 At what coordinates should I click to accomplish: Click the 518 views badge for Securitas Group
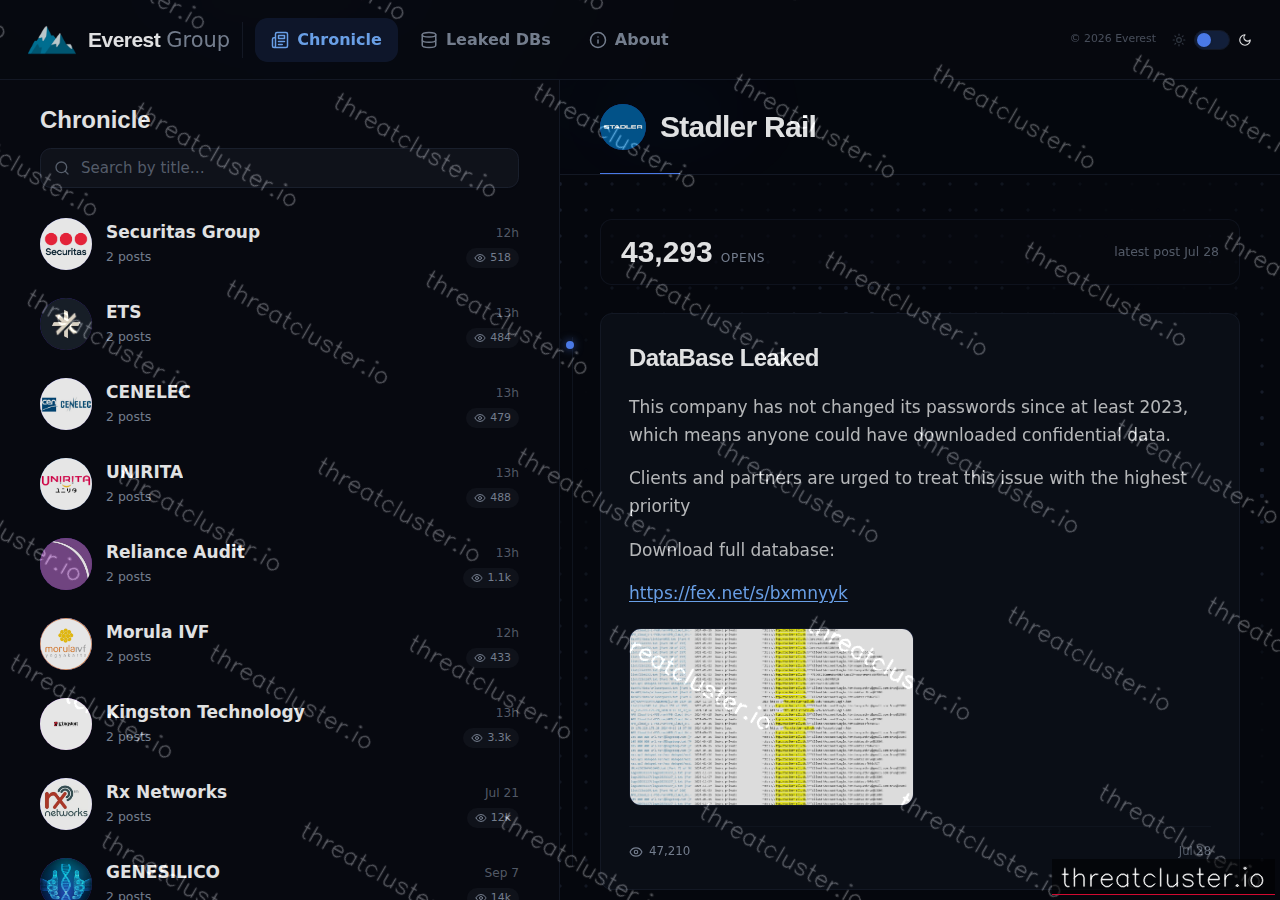[x=493, y=258]
